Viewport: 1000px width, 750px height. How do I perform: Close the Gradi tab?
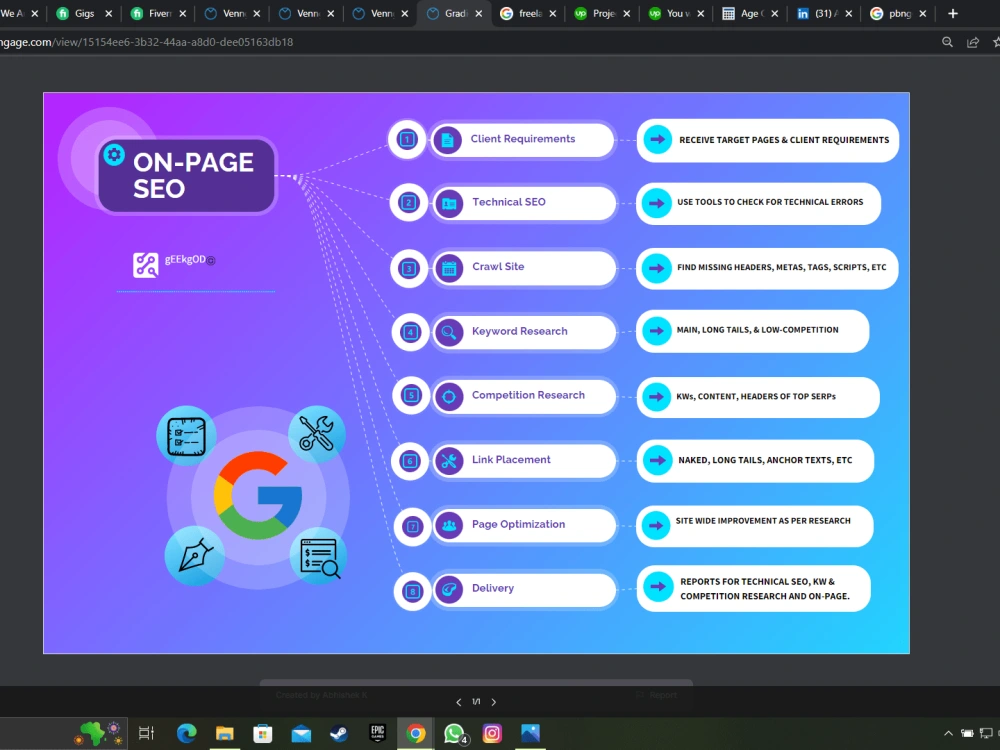(478, 13)
